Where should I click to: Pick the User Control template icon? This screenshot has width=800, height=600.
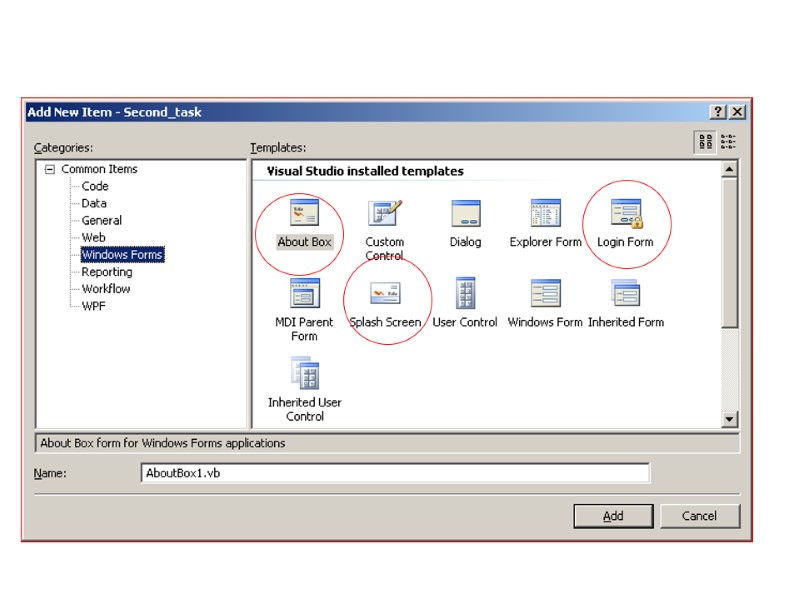(x=466, y=293)
